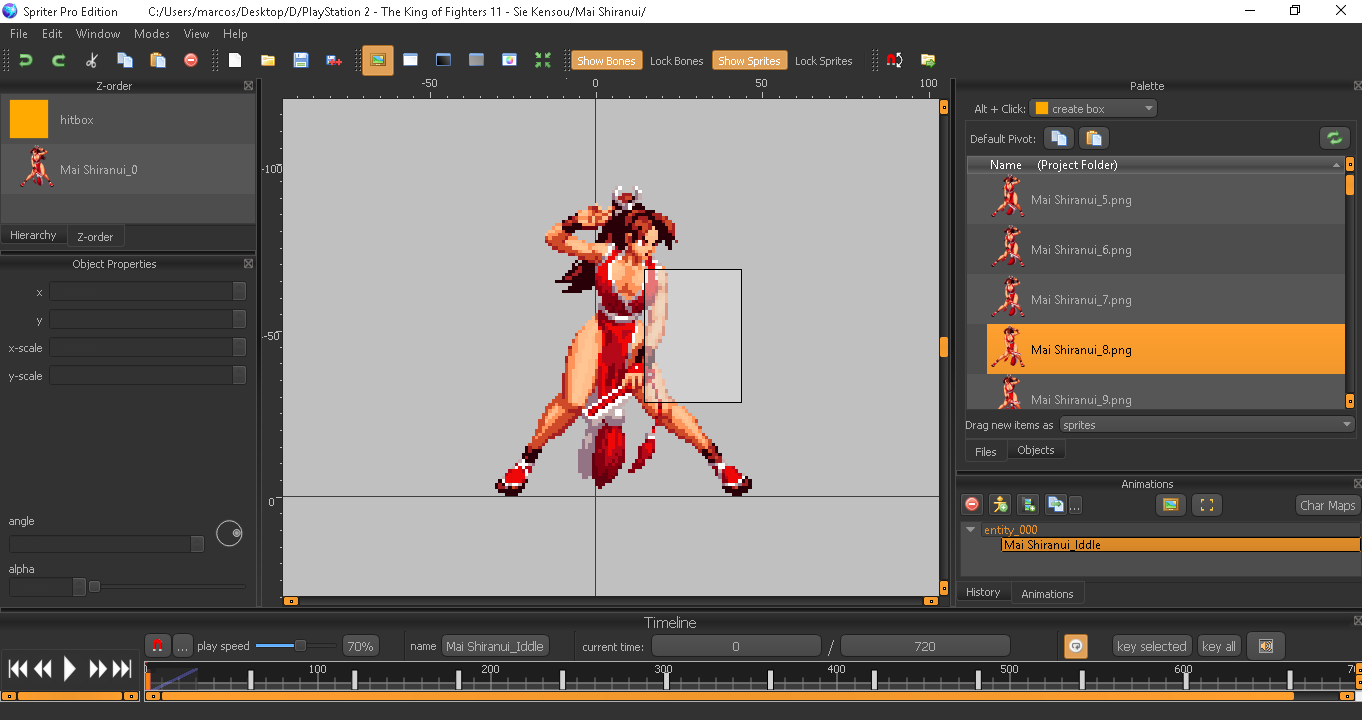Switch to the History tab
The height and width of the screenshot is (720, 1362).
983,592
